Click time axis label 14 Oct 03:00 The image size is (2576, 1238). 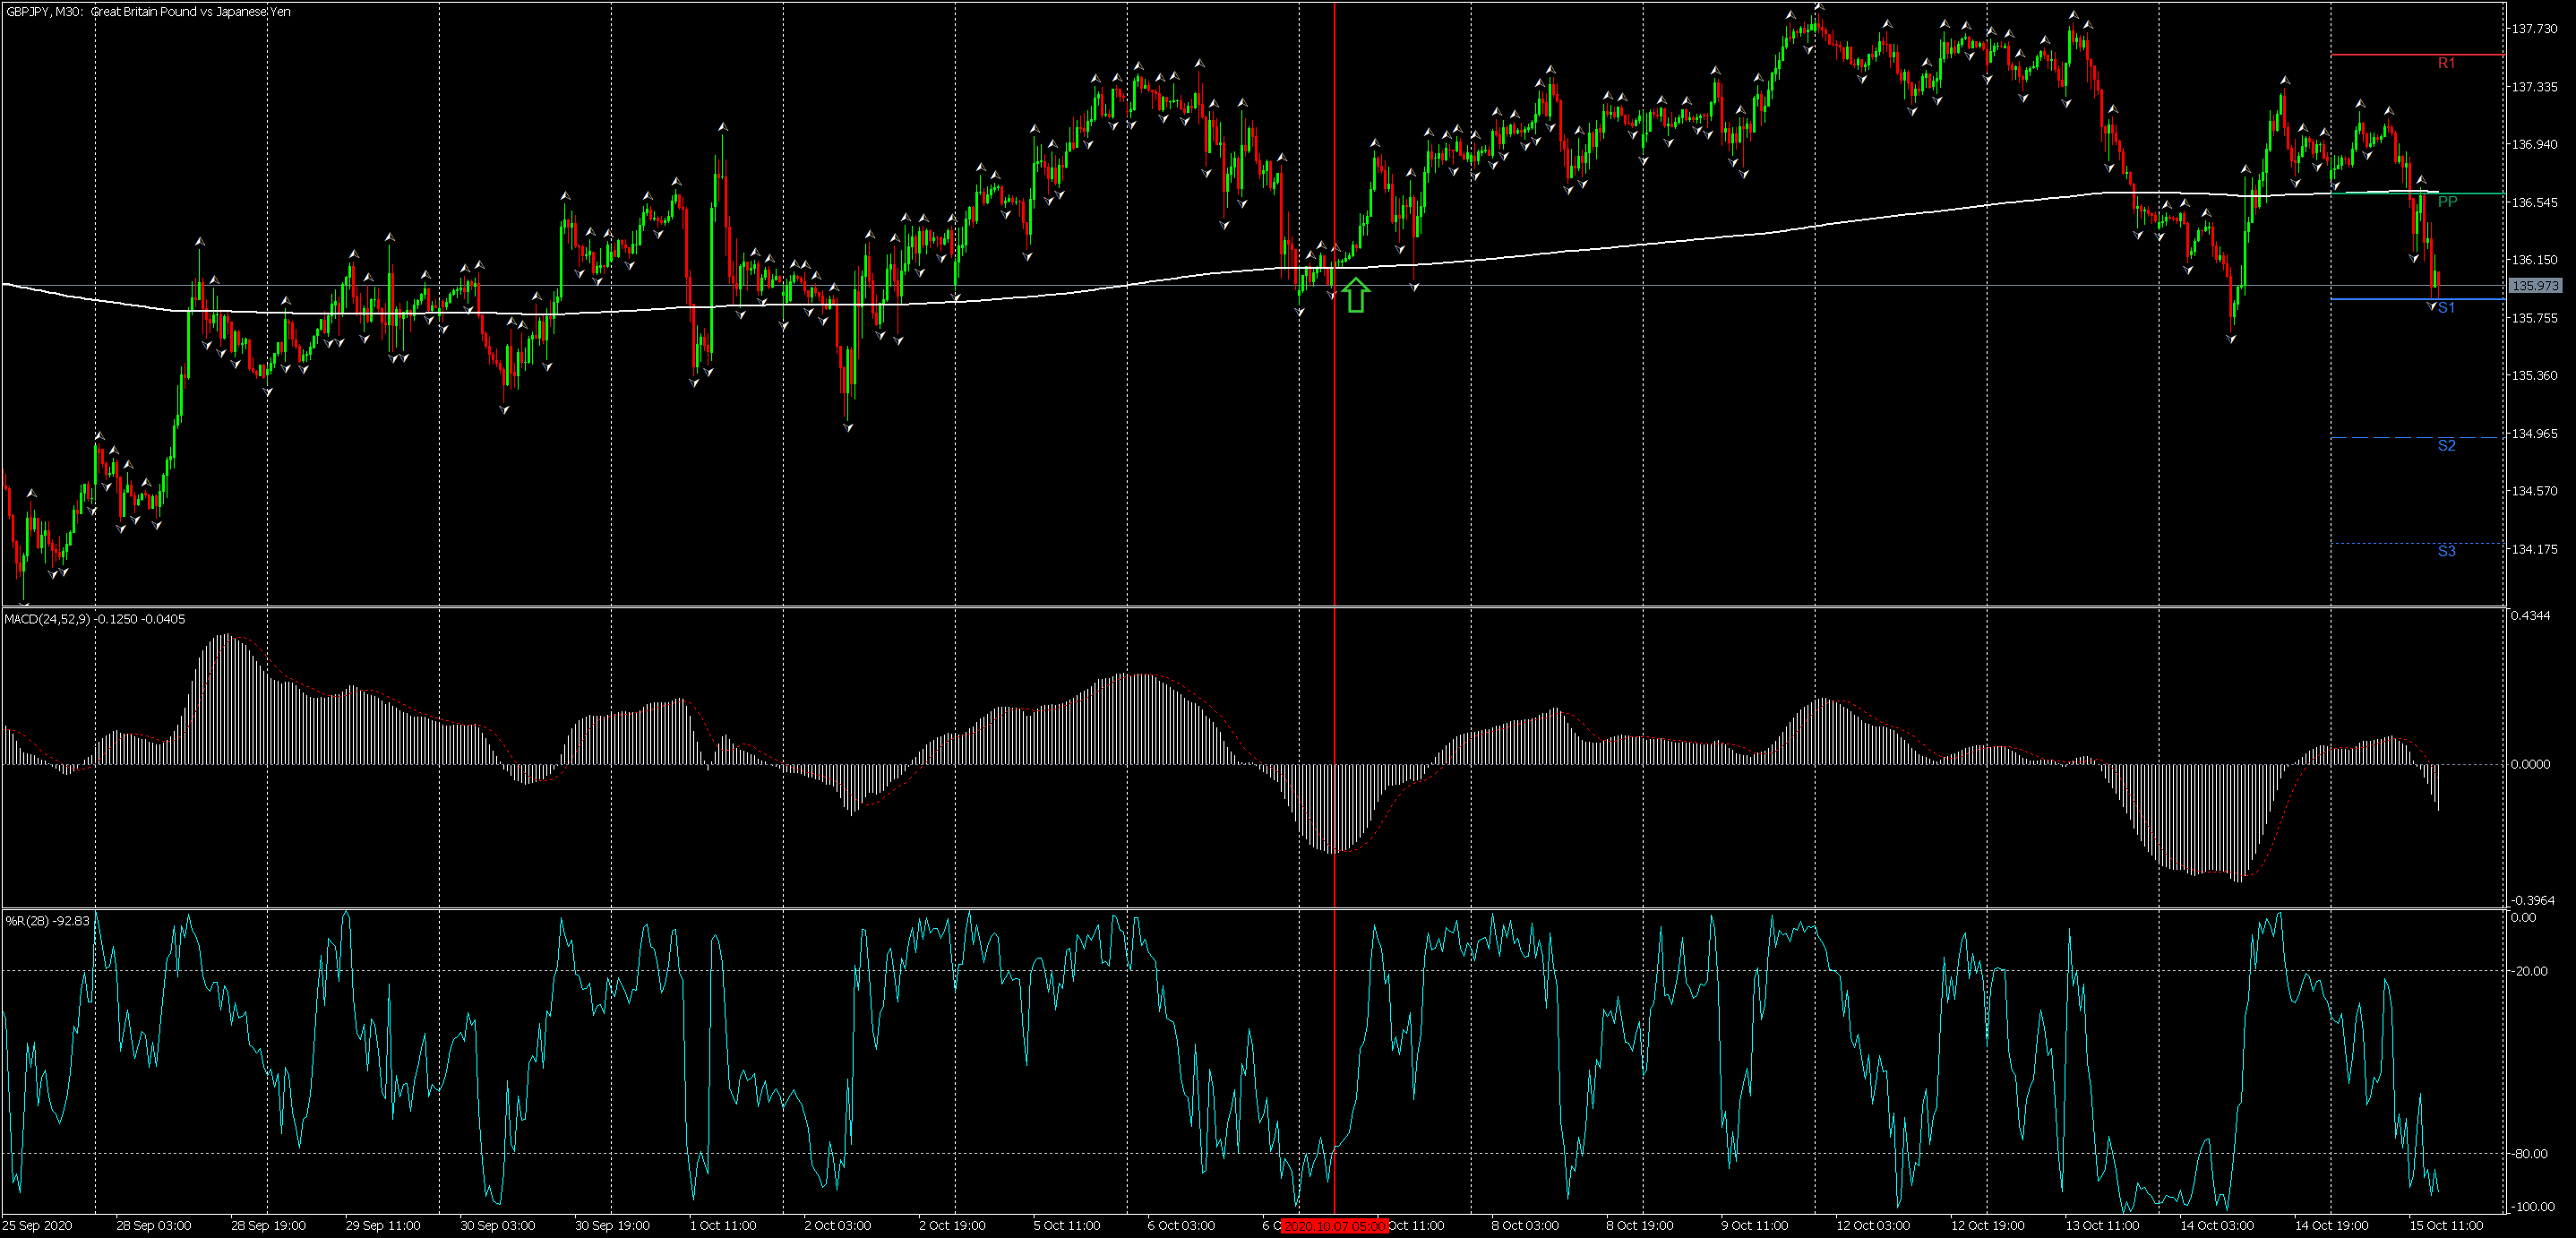coord(2217,1226)
